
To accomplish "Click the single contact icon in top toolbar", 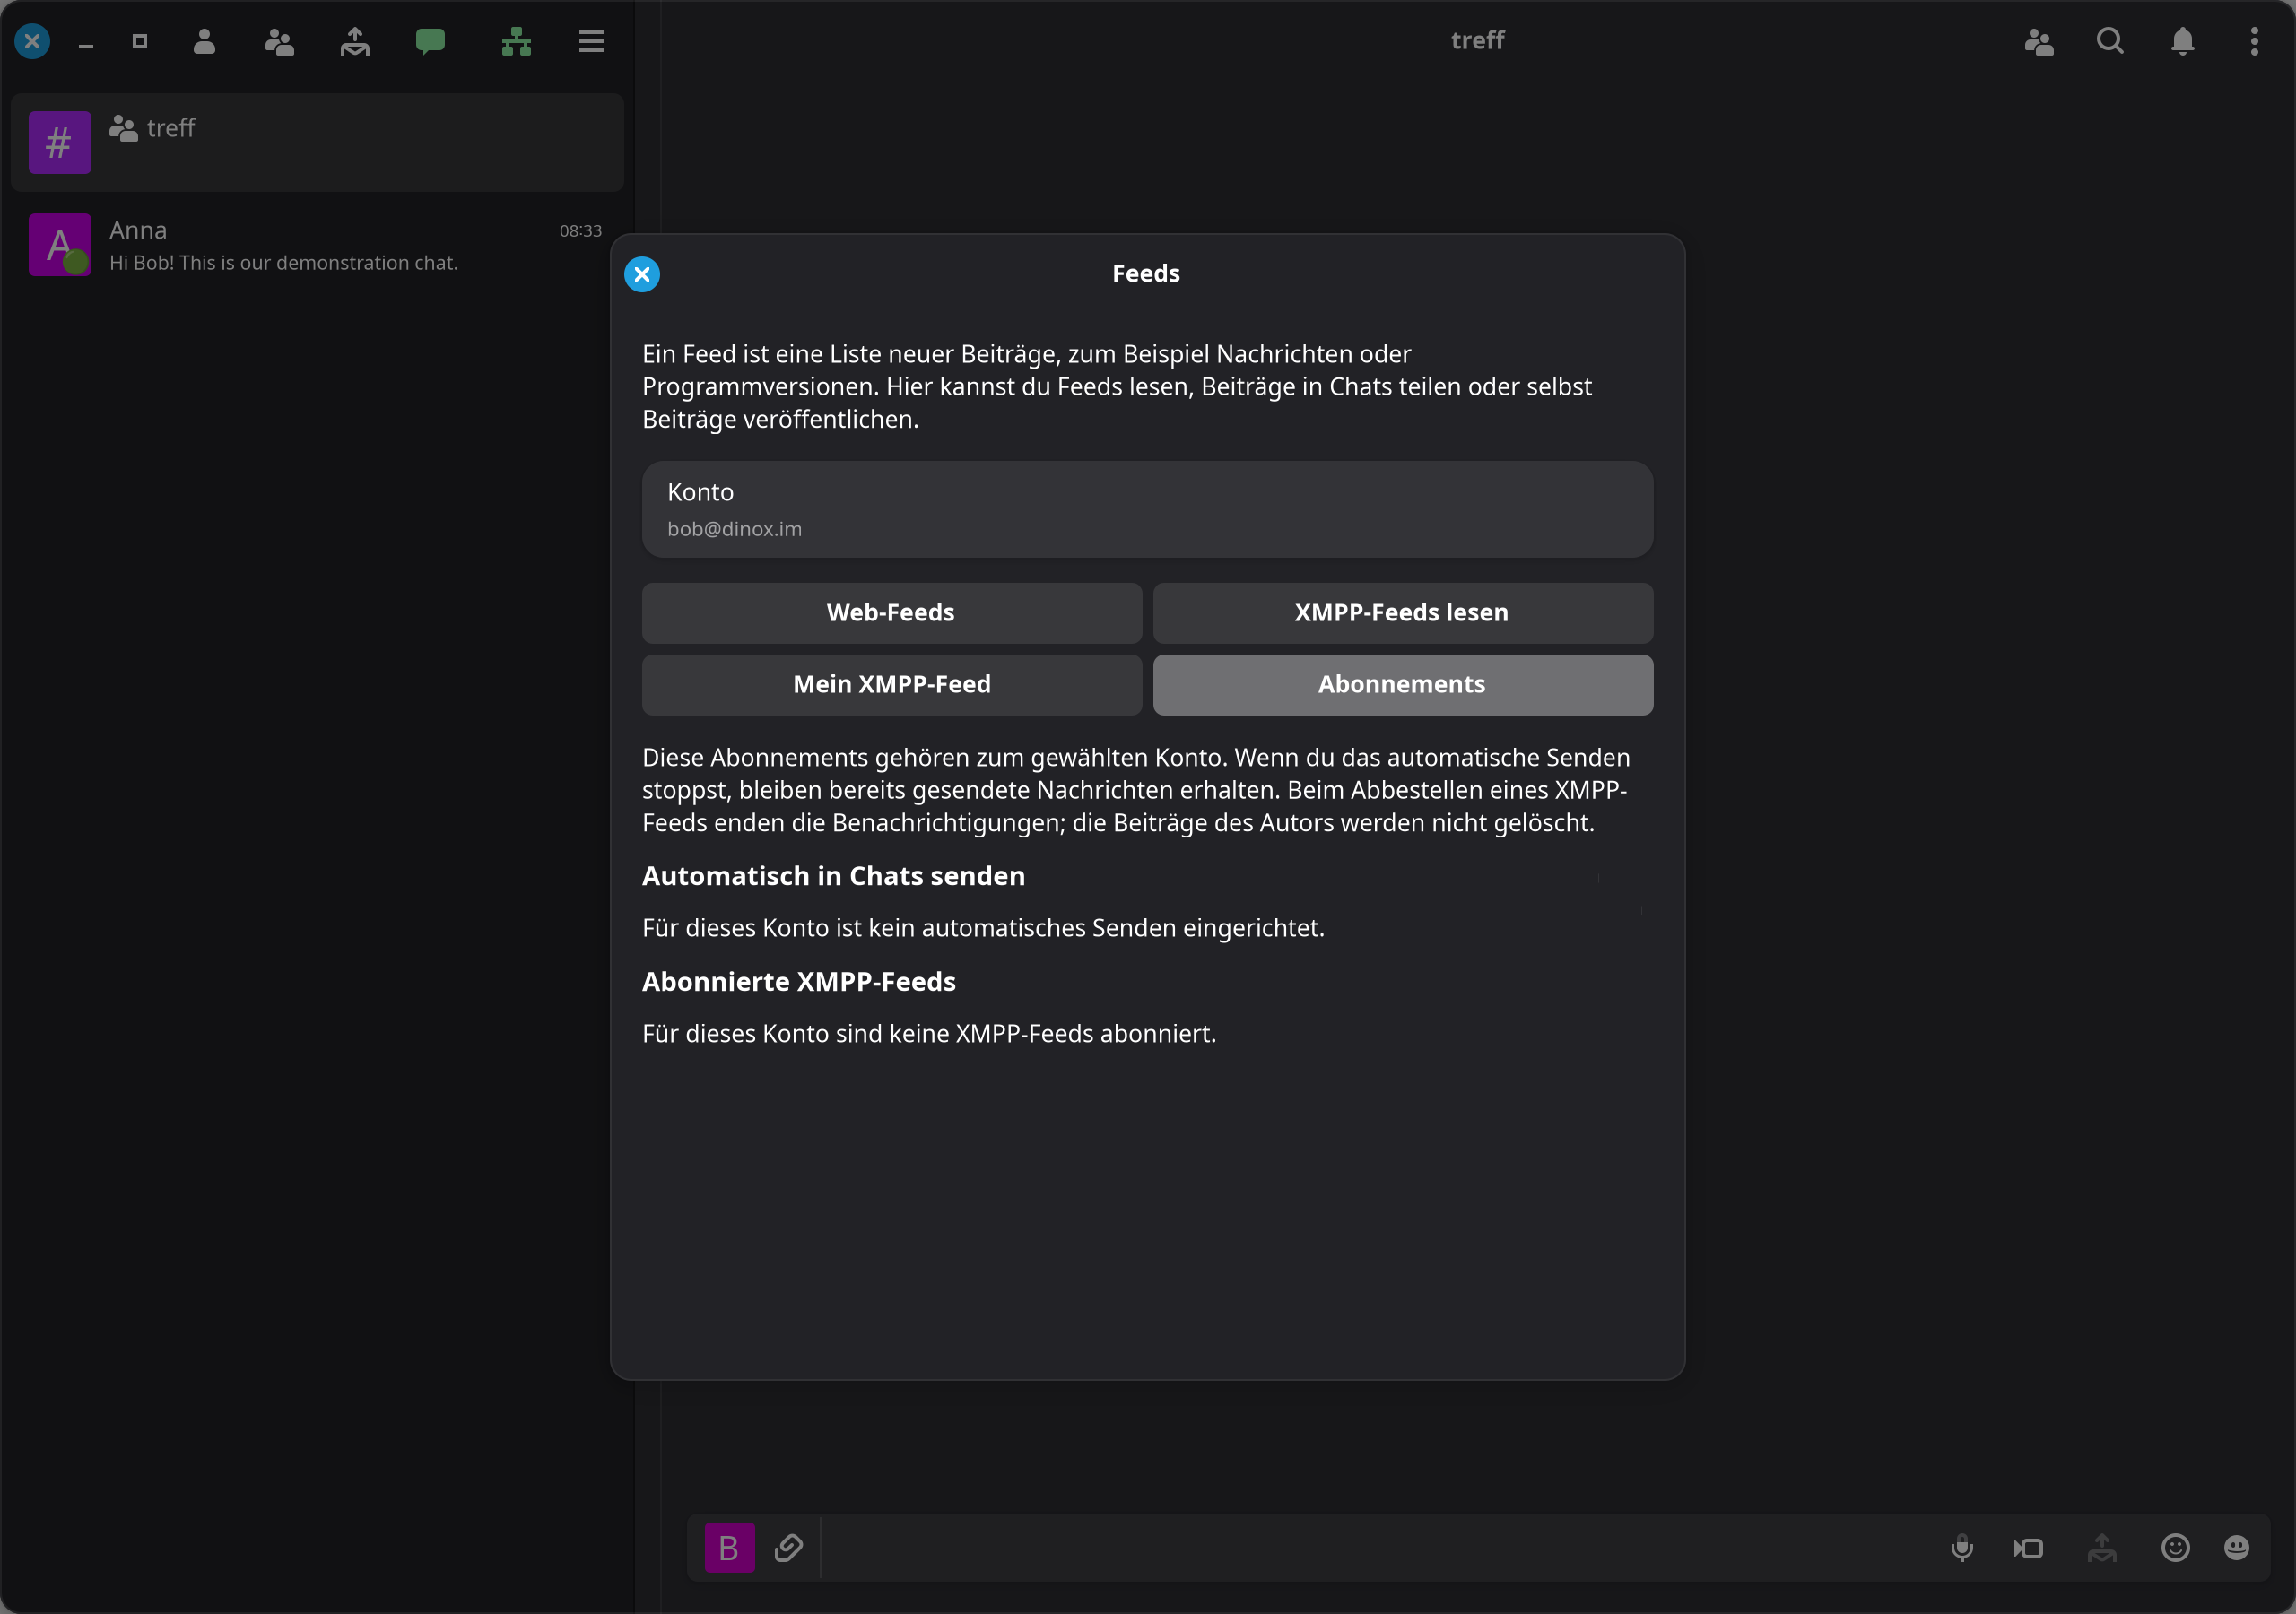I will 204,41.
